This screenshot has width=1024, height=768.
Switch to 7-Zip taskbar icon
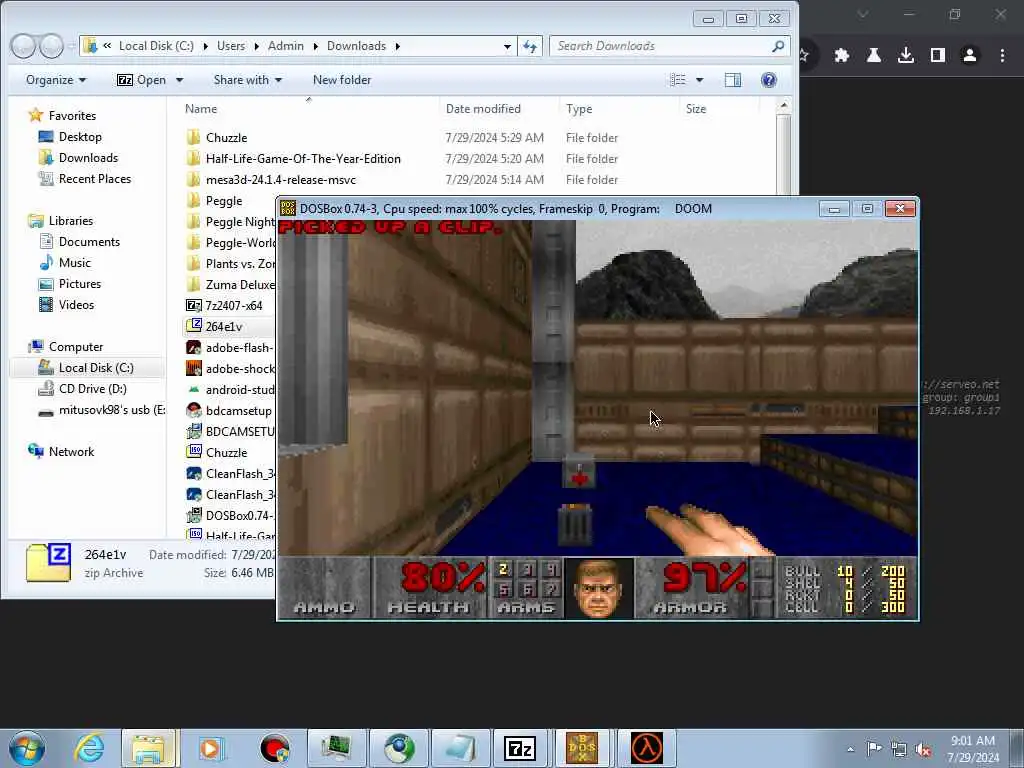[x=520, y=748]
